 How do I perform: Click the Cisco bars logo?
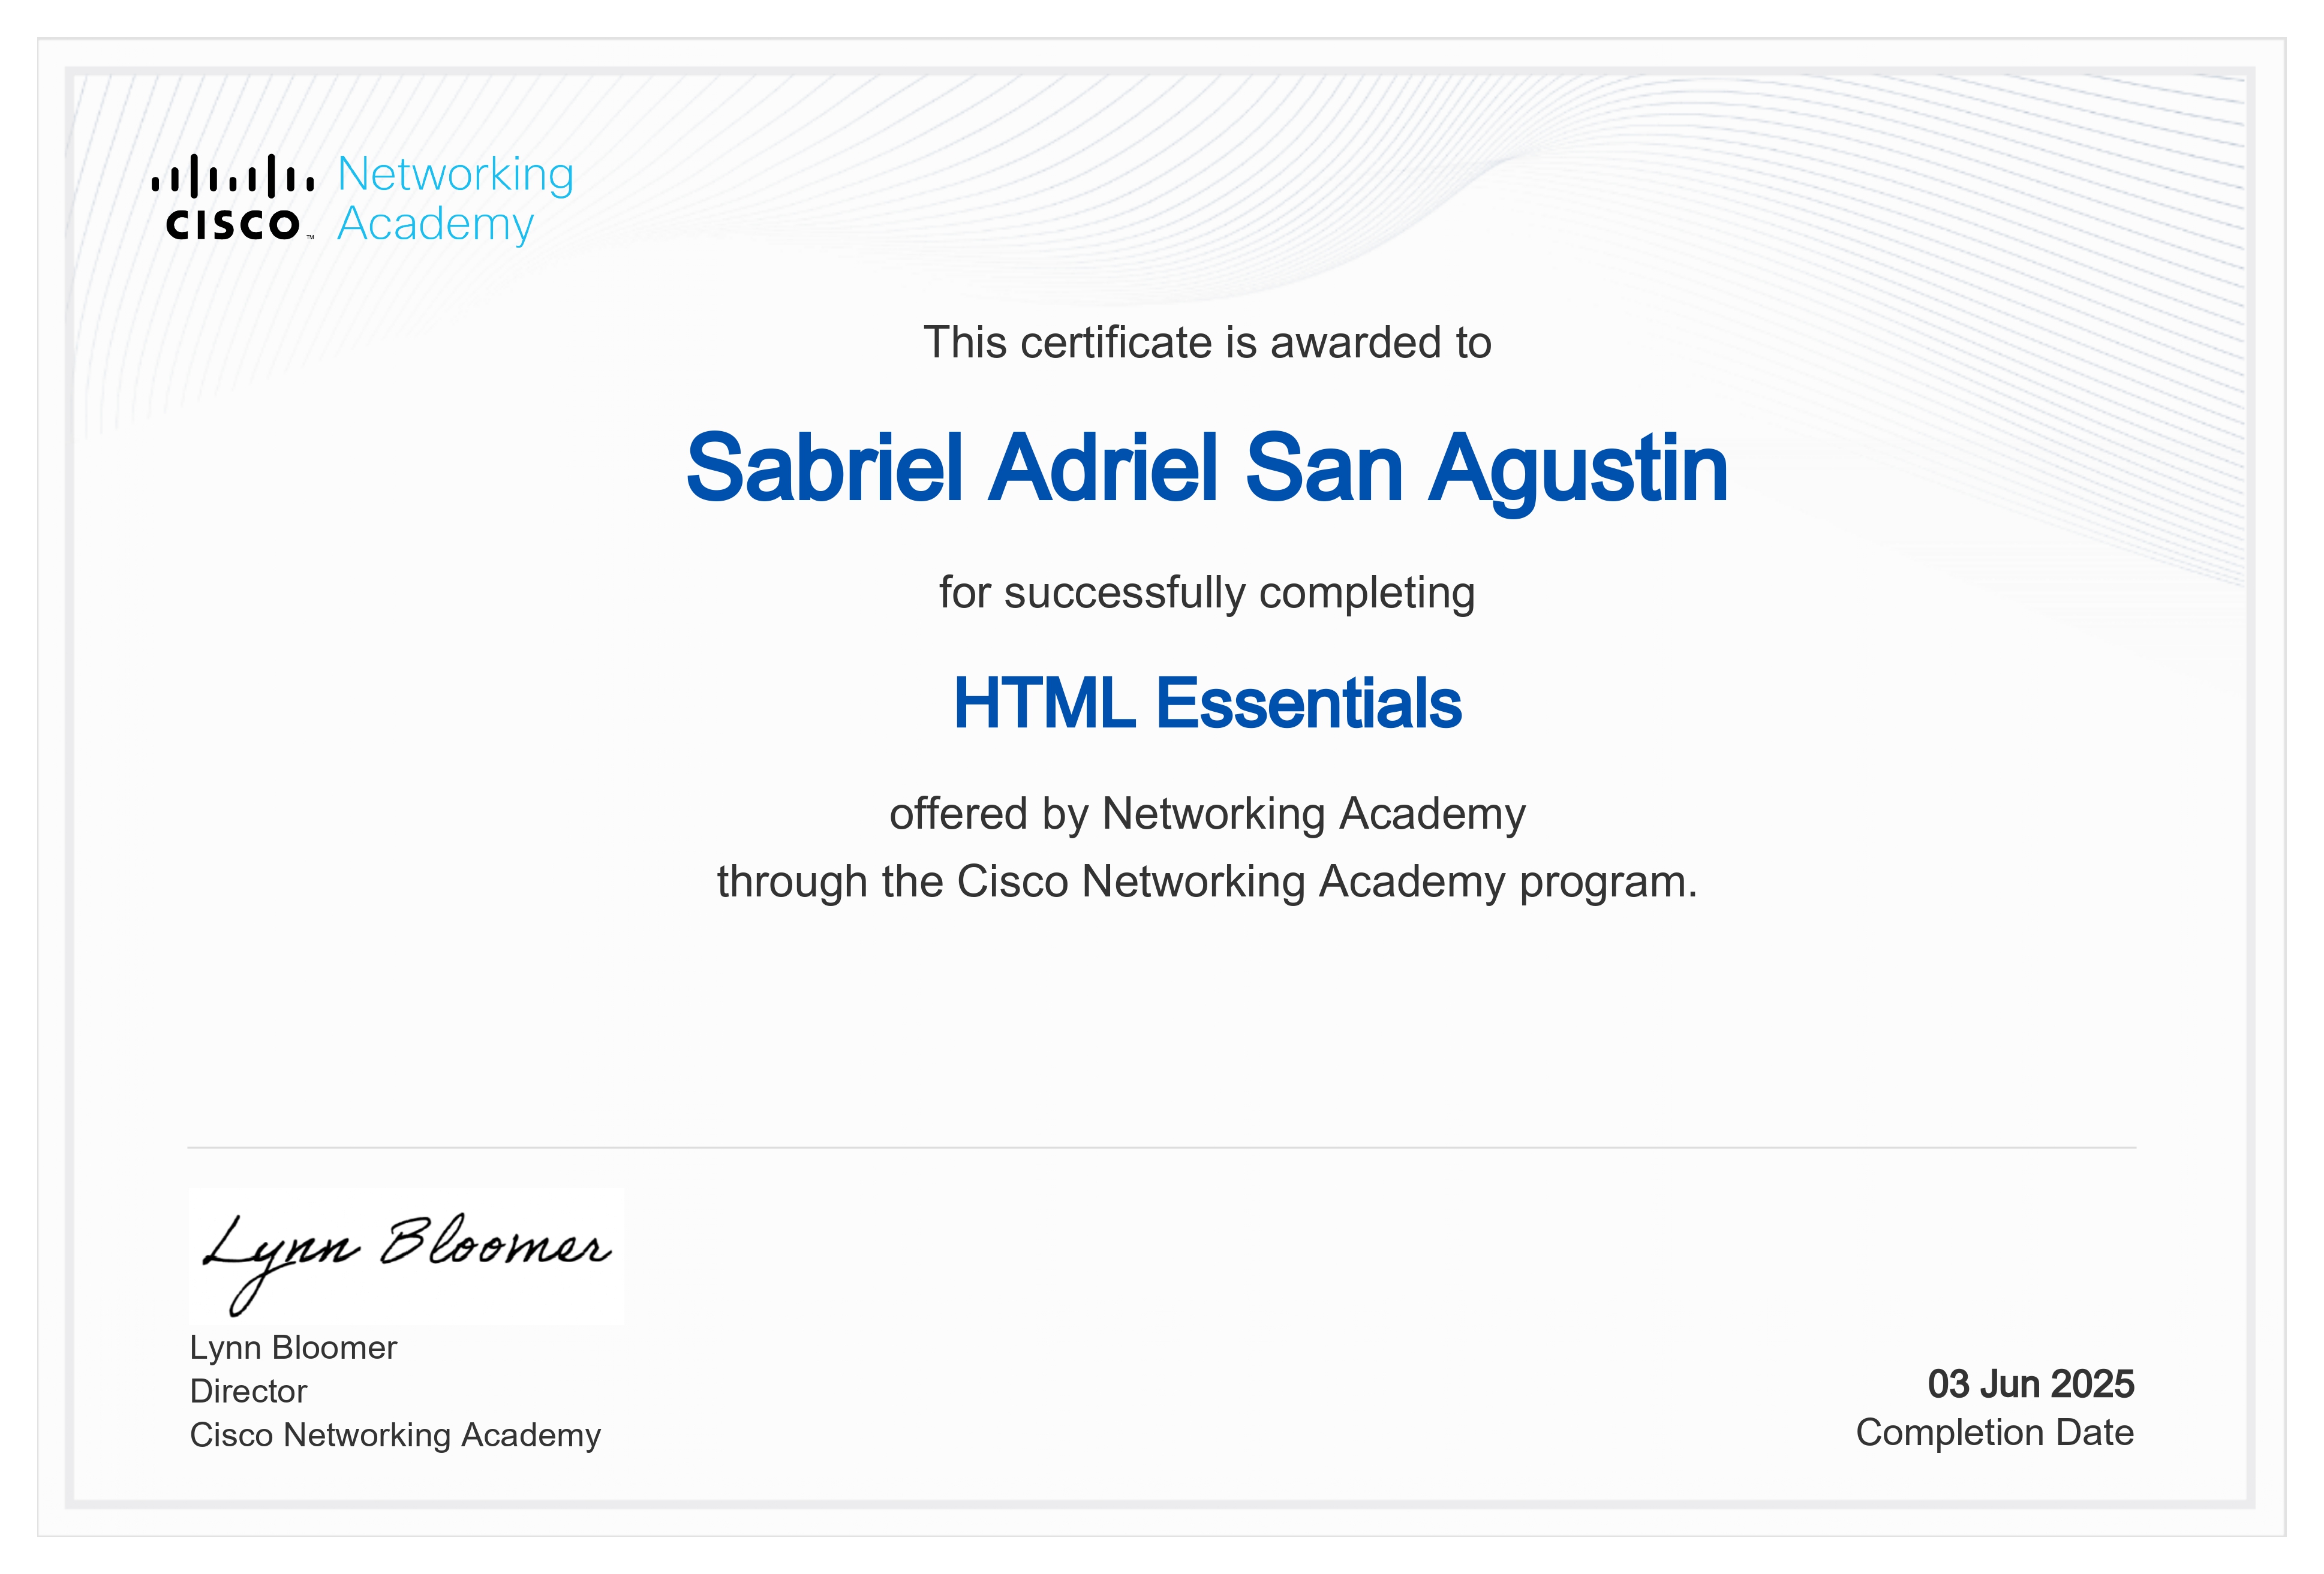(x=232, y=197)
